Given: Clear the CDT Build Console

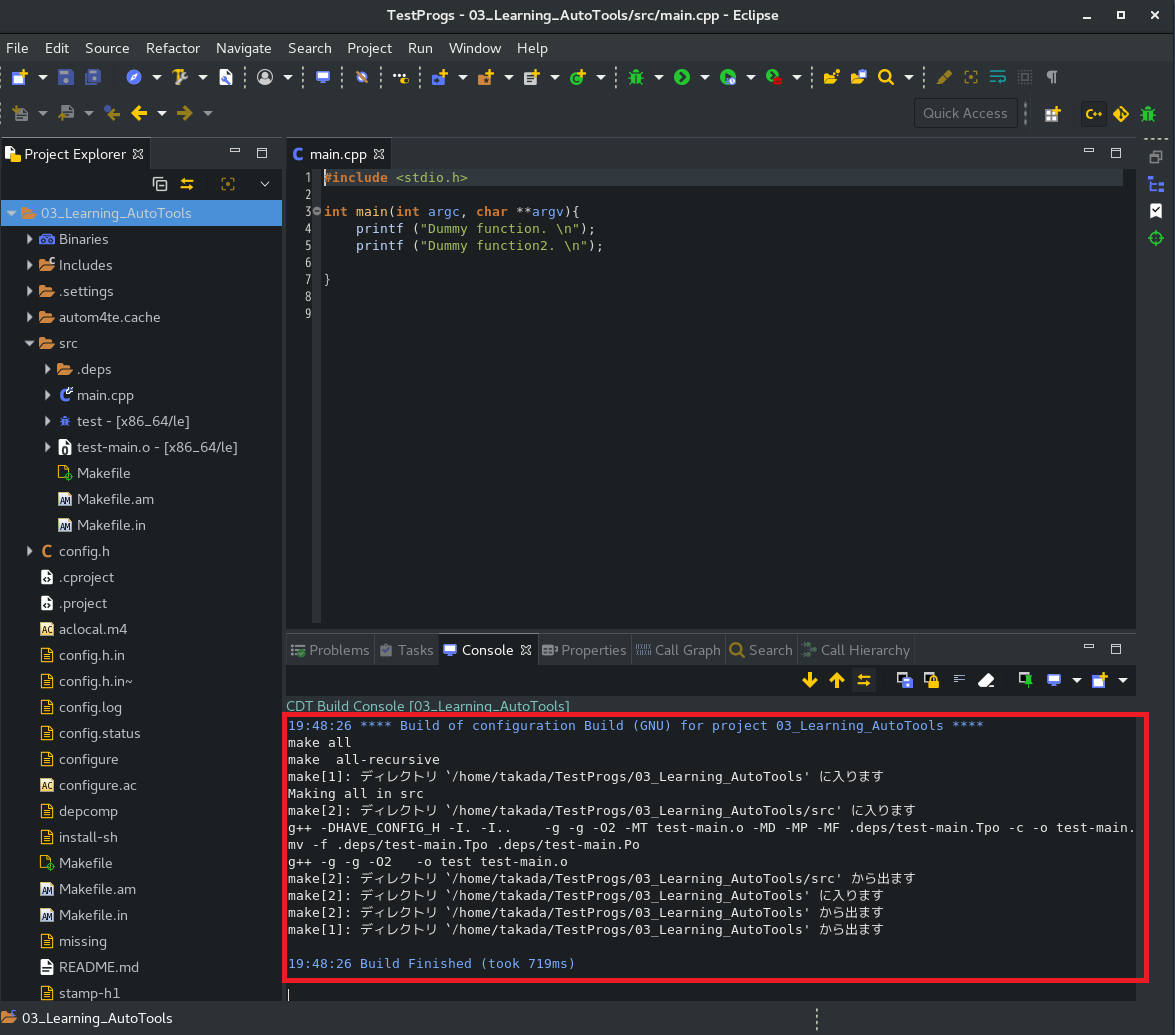Looking at the screenshot, I should [985, 680].
